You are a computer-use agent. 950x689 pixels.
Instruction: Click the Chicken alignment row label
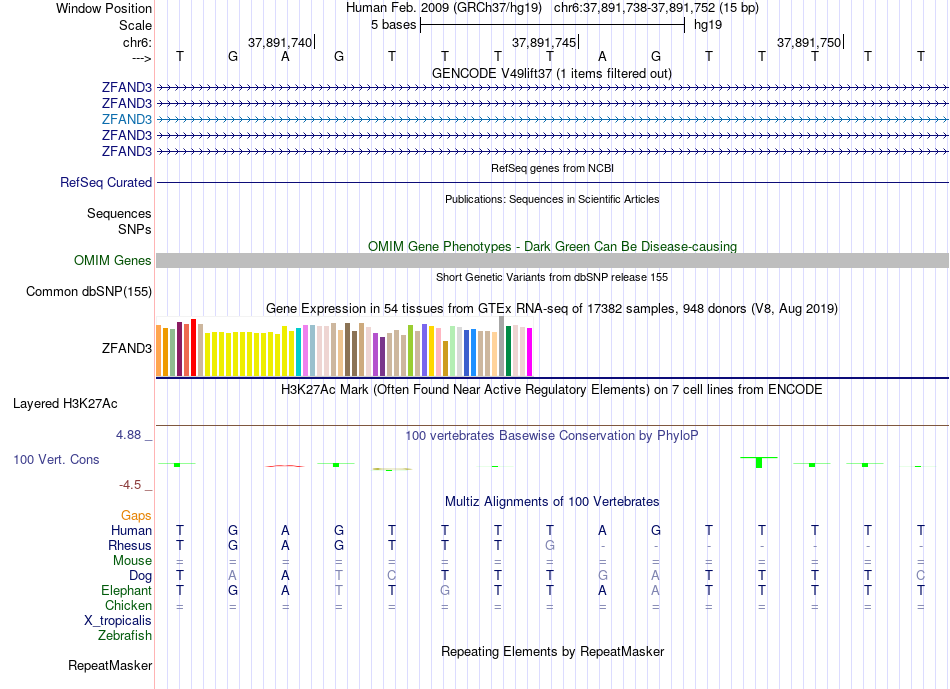[128, 605]
